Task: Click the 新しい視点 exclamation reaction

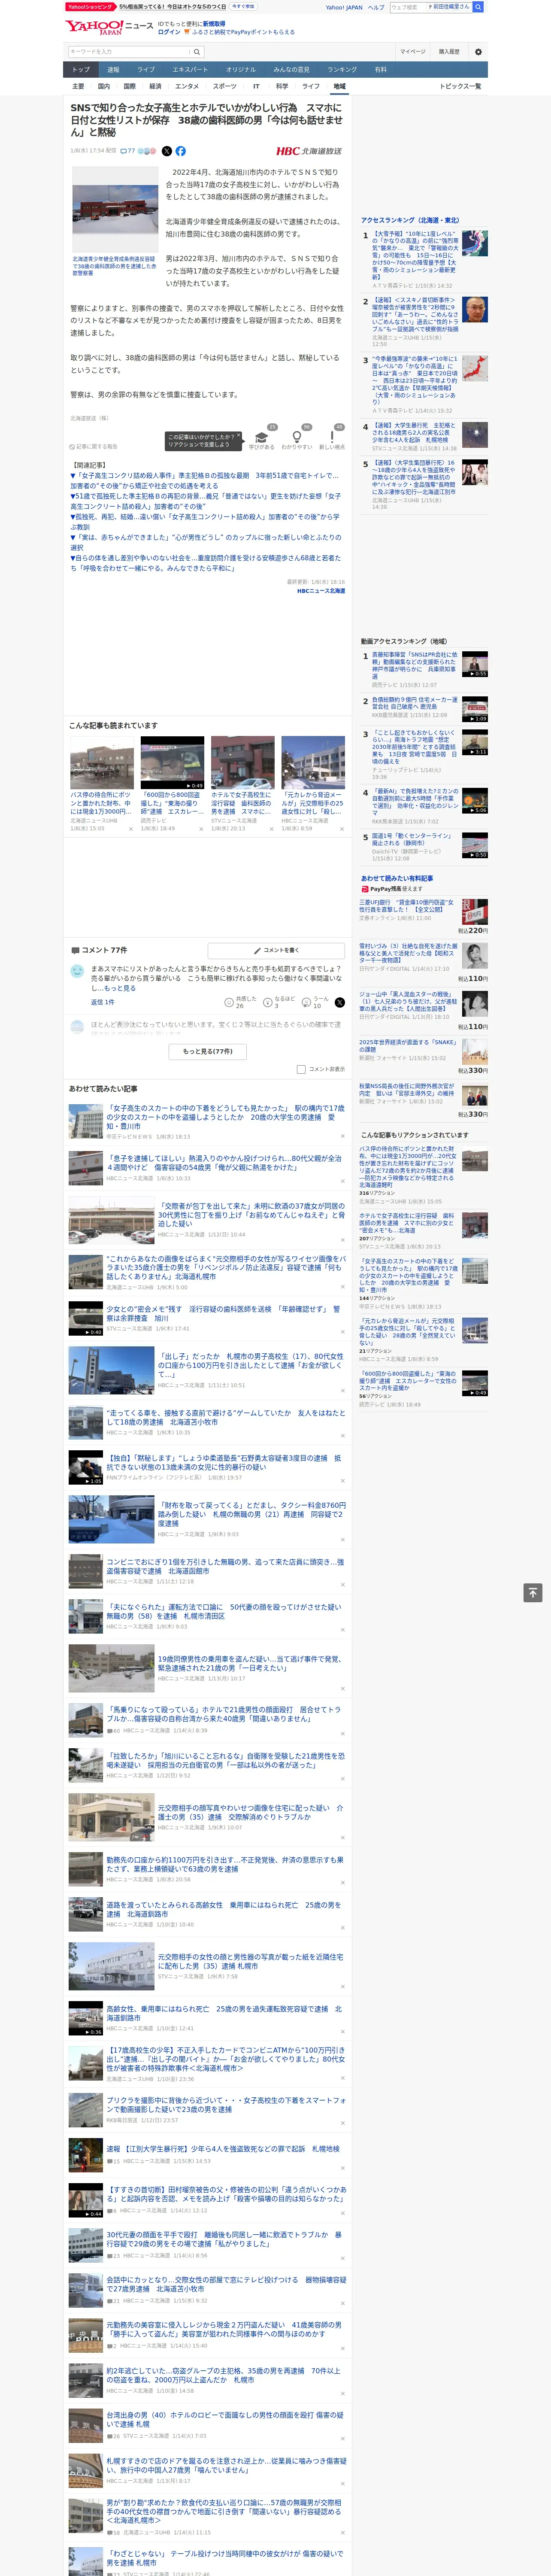Action: point(332,438)
